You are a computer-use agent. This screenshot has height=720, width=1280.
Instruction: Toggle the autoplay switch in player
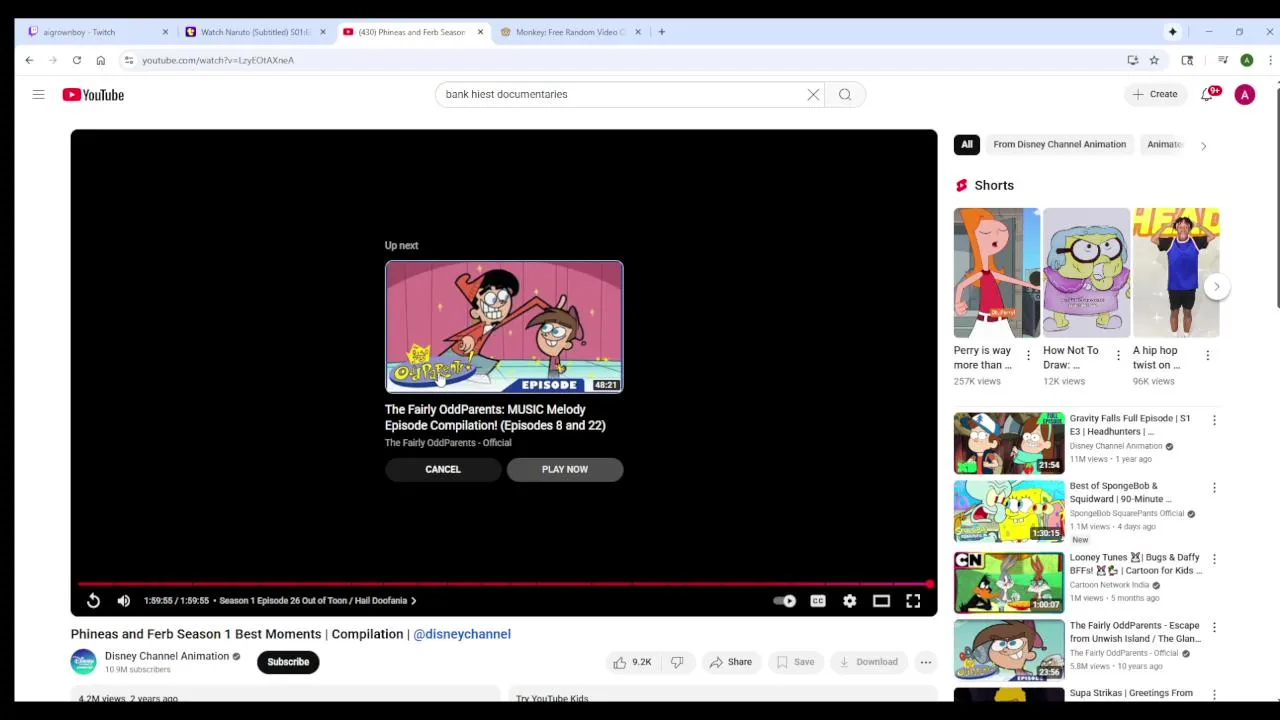point(785,601)
